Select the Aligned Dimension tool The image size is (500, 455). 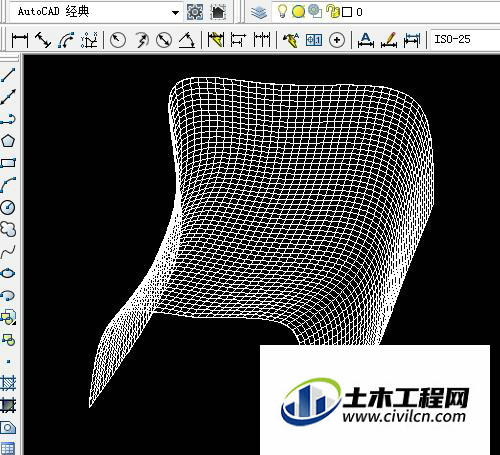43,40
